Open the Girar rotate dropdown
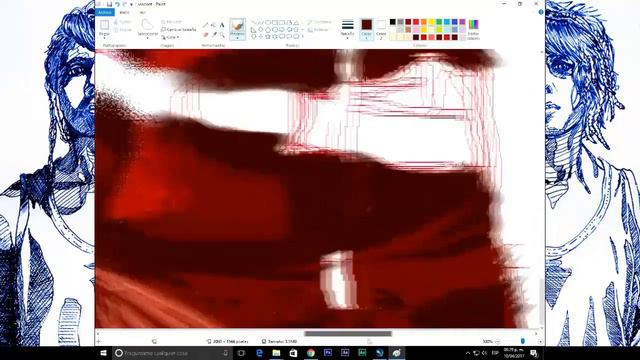The height and width of the screenshot is (360, 640). click(x=170, y=37)
